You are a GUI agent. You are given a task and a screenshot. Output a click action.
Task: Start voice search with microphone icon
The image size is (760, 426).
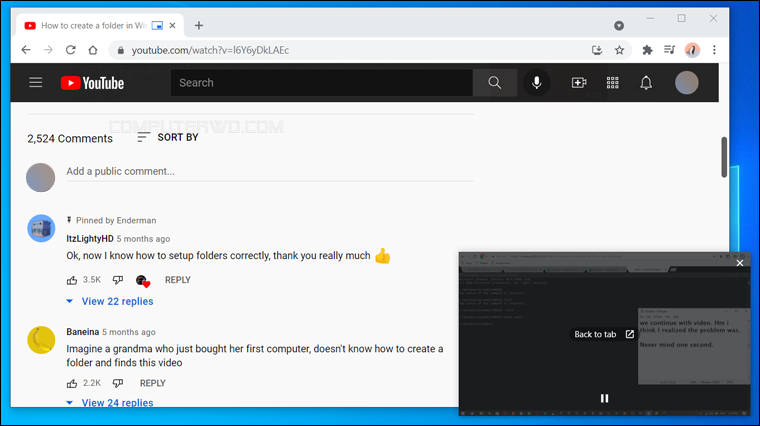click(x=537, y=82)
